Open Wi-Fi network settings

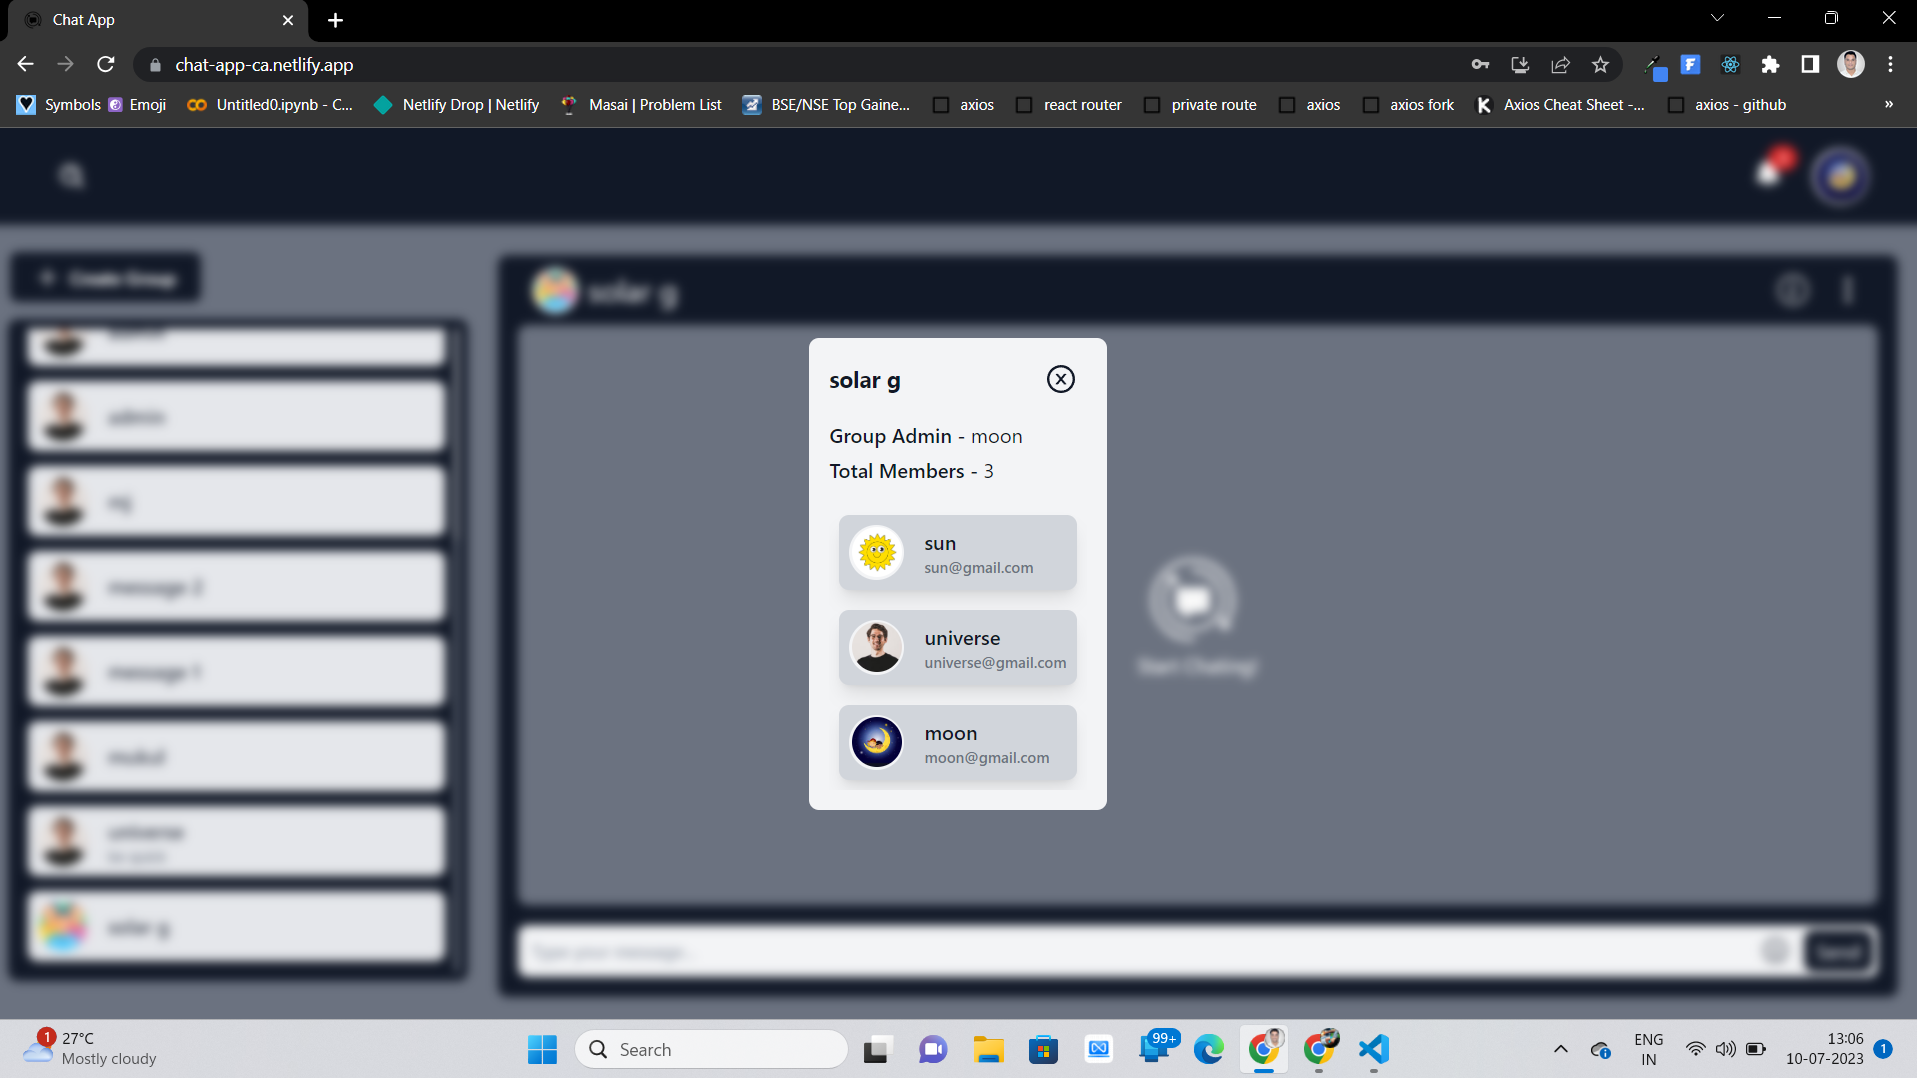click(1695, 1049)
